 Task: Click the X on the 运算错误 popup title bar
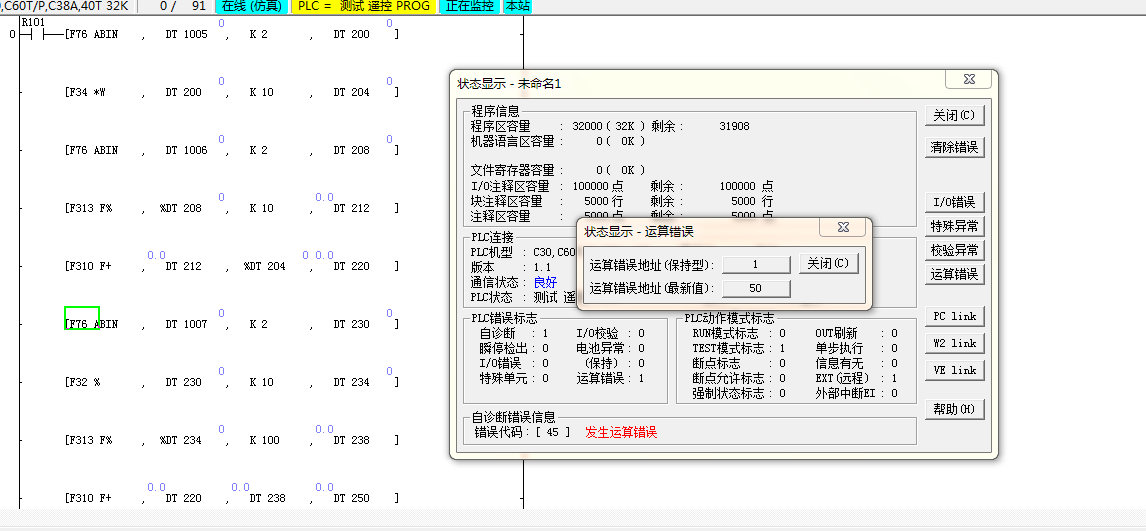click(x=843, y=228)
